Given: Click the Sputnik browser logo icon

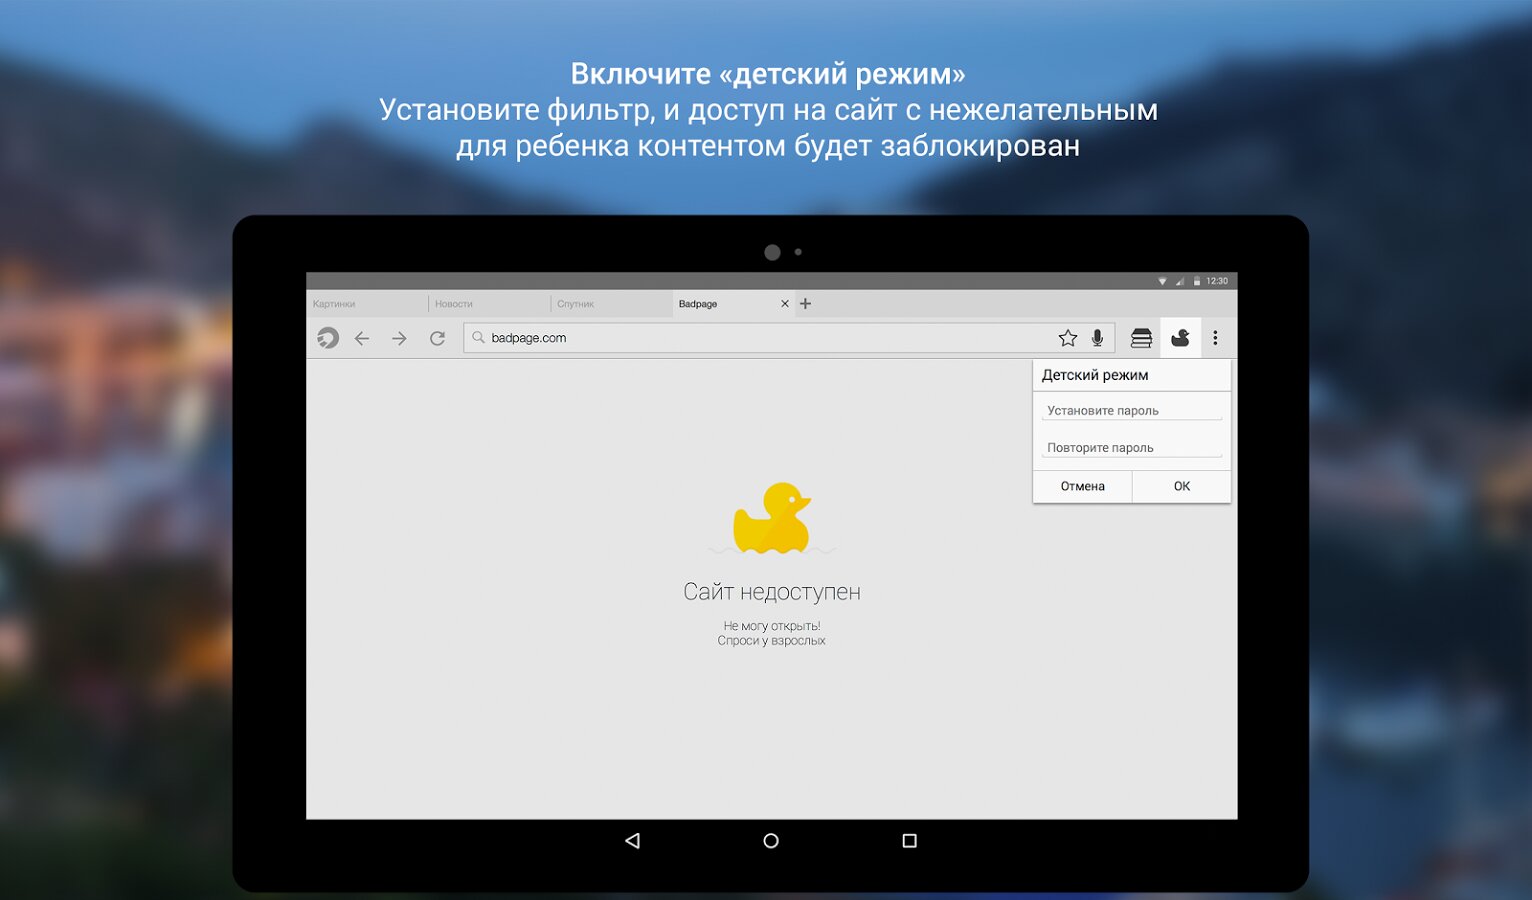Looking at the screenshot, I should click(x=328, y=338).
